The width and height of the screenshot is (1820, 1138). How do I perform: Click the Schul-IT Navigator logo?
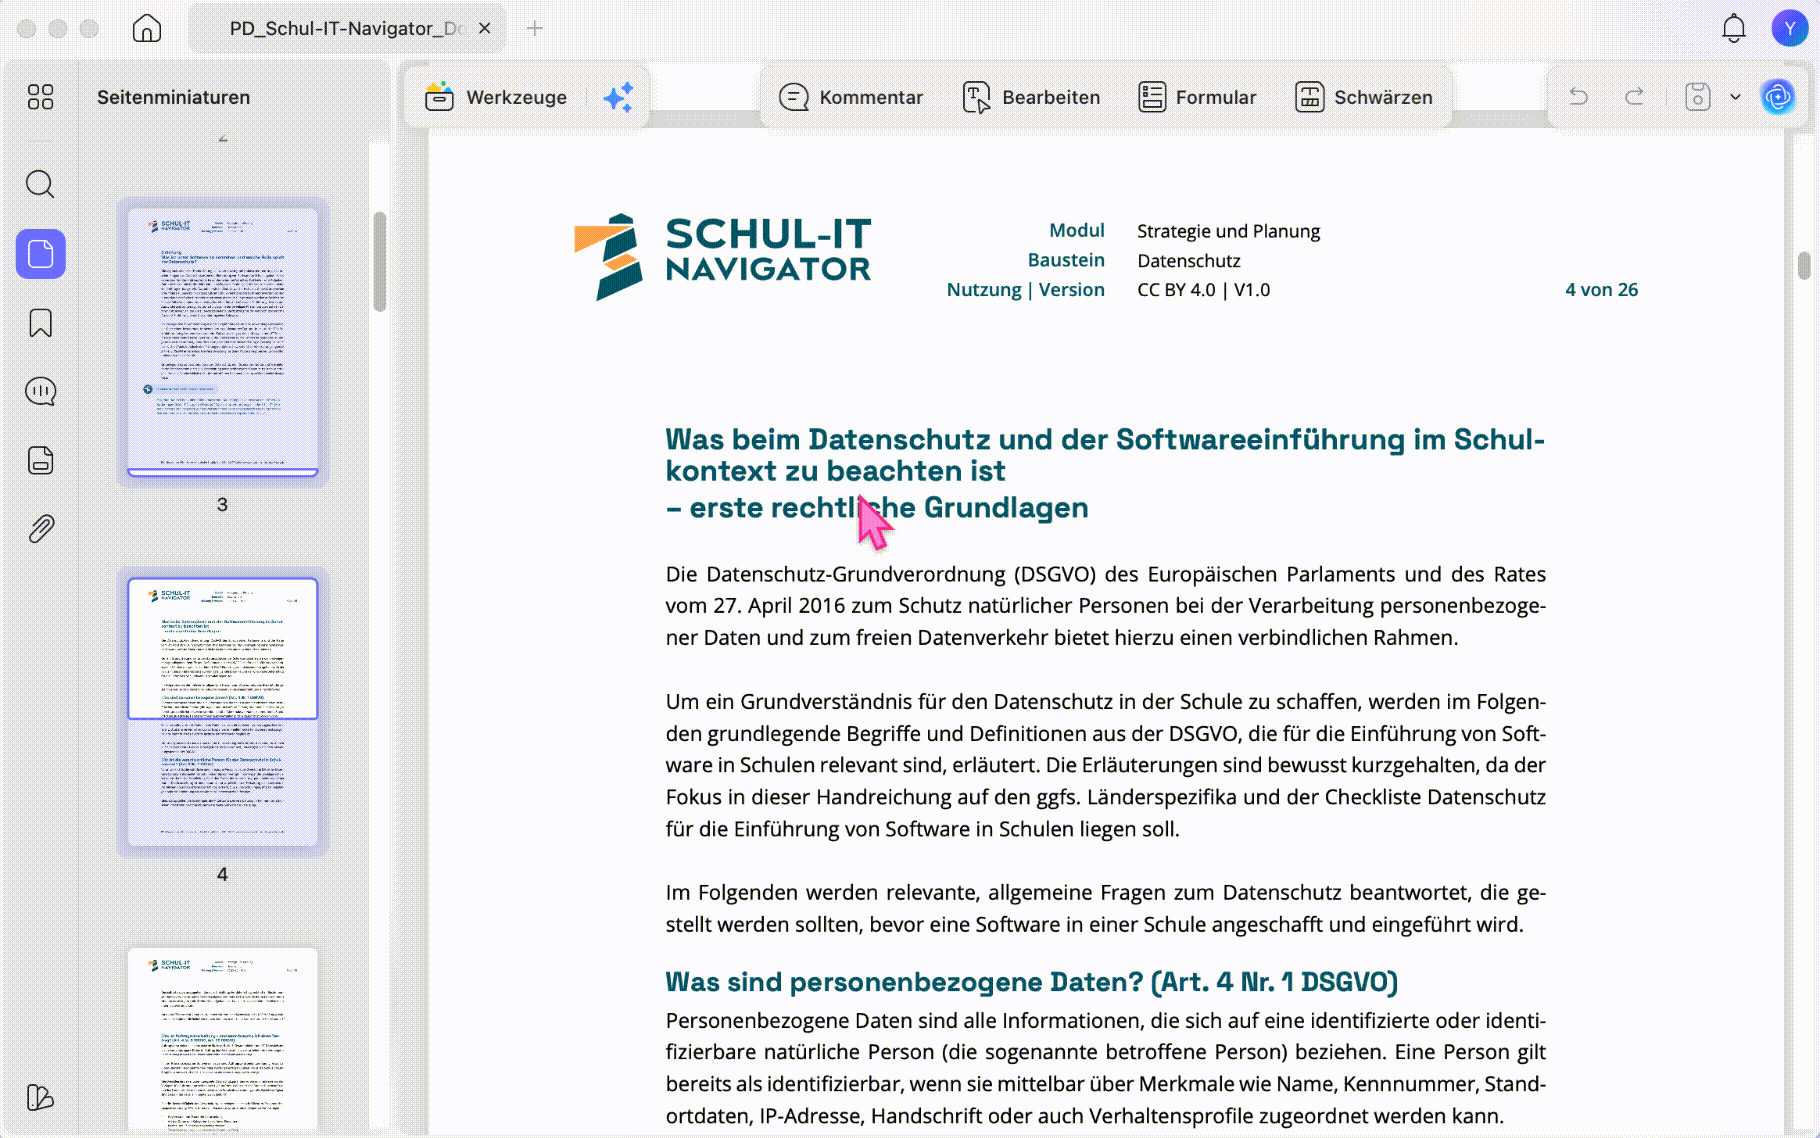coord(723,256)
